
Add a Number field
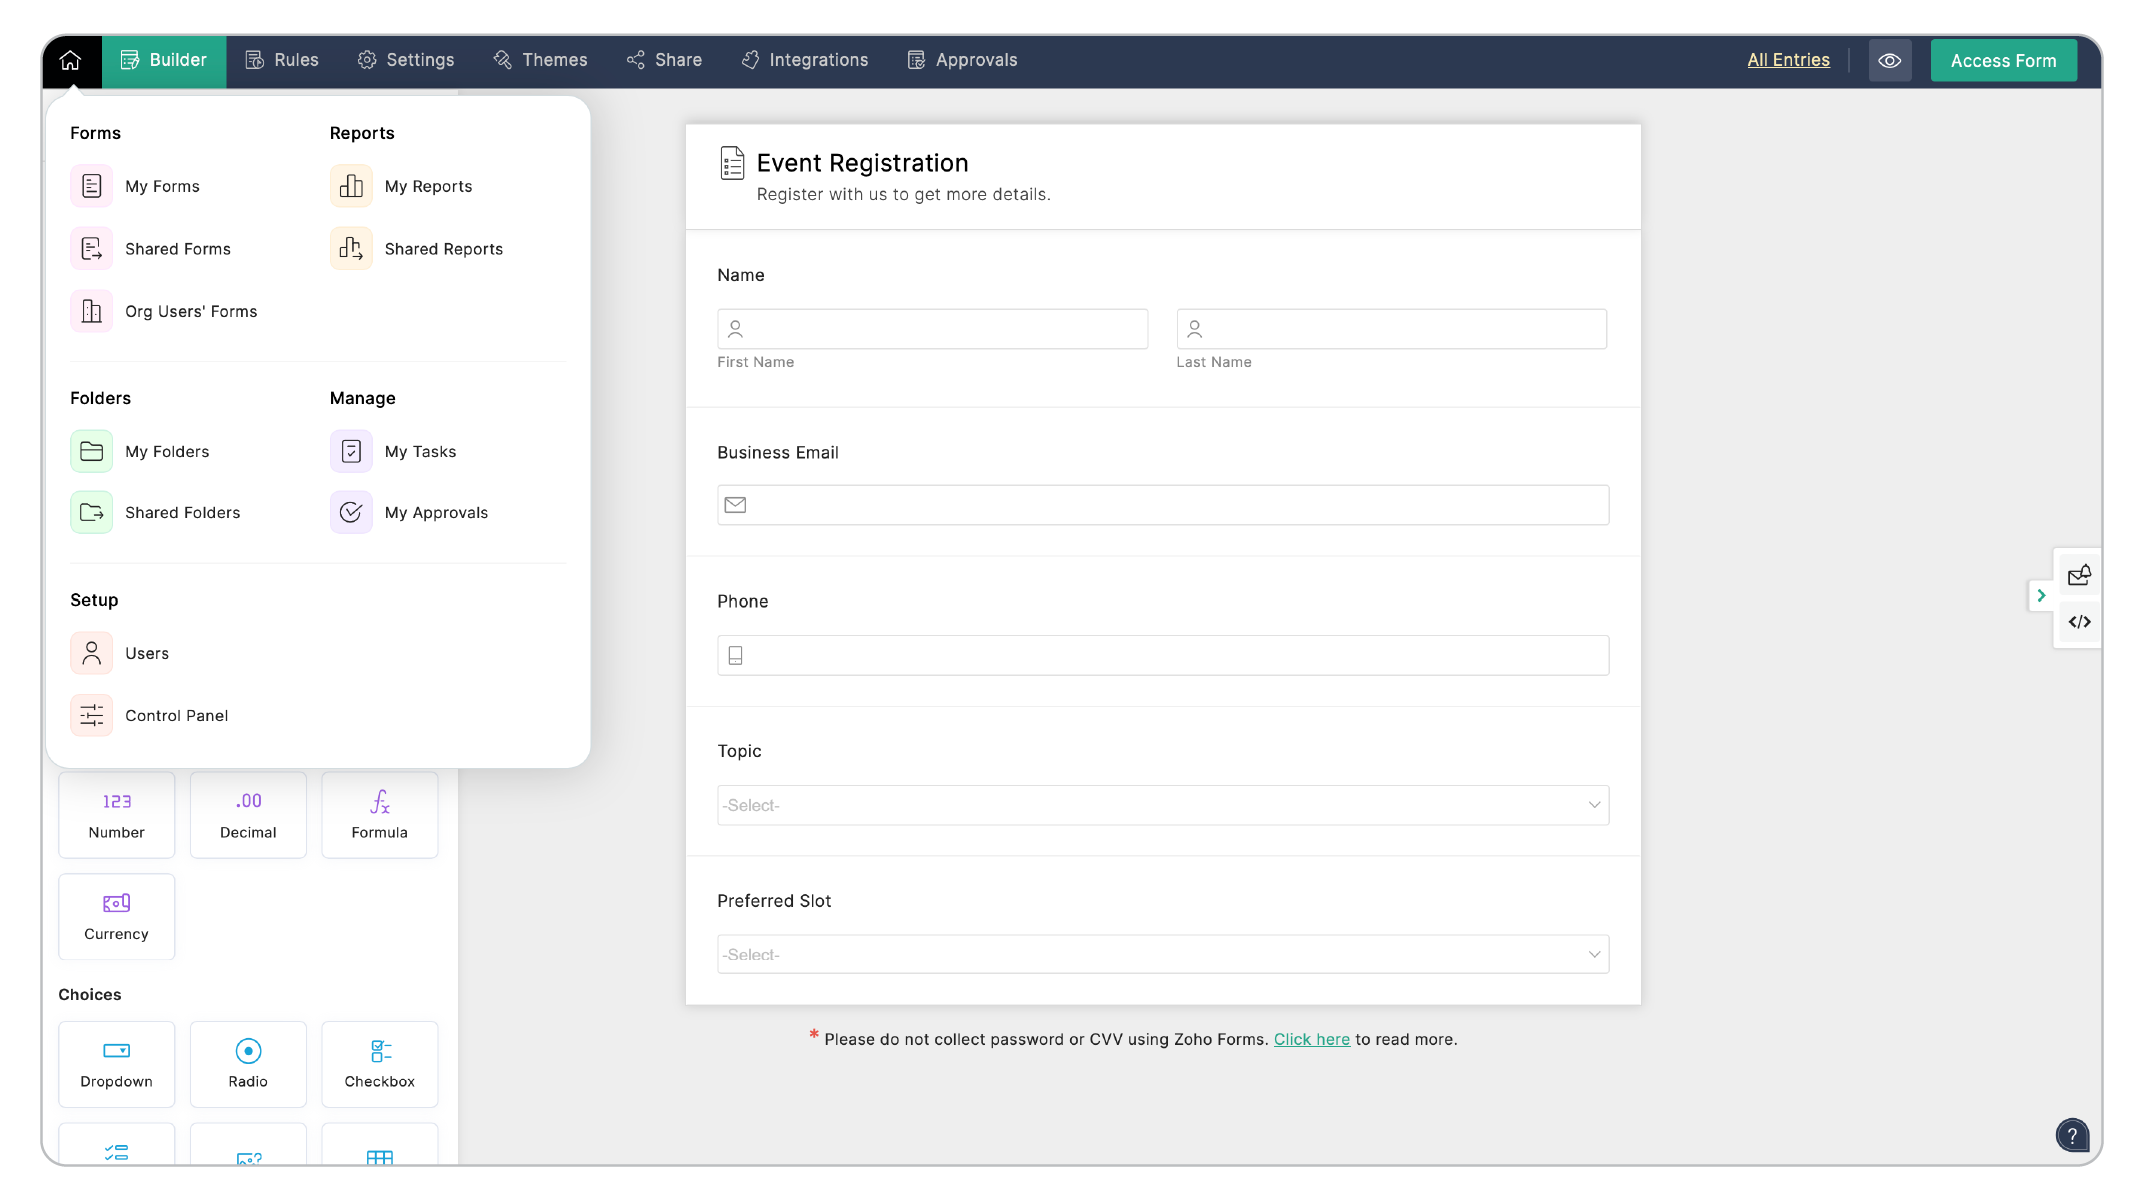click(x=116, y=814)
